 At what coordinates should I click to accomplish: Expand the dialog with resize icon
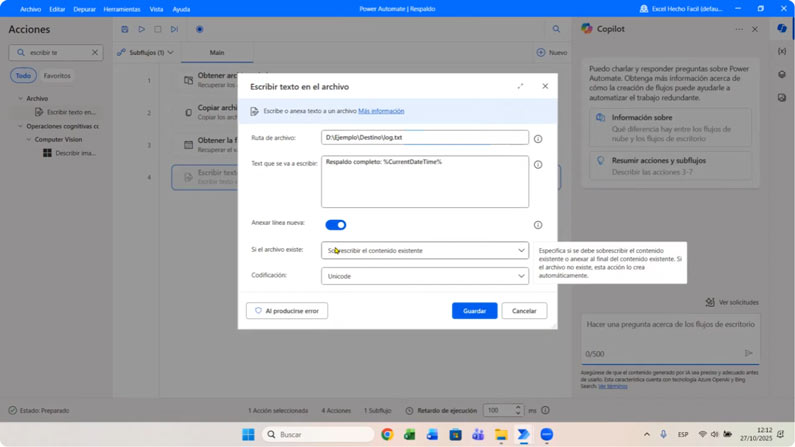520,86
